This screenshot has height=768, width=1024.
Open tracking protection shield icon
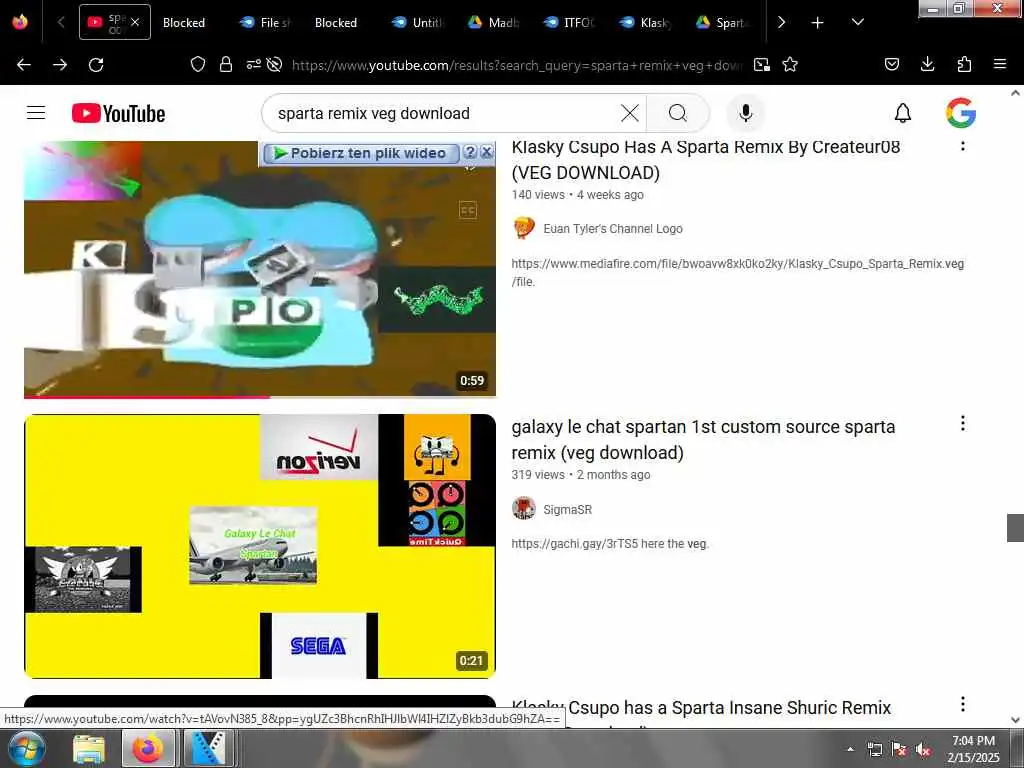197,64
